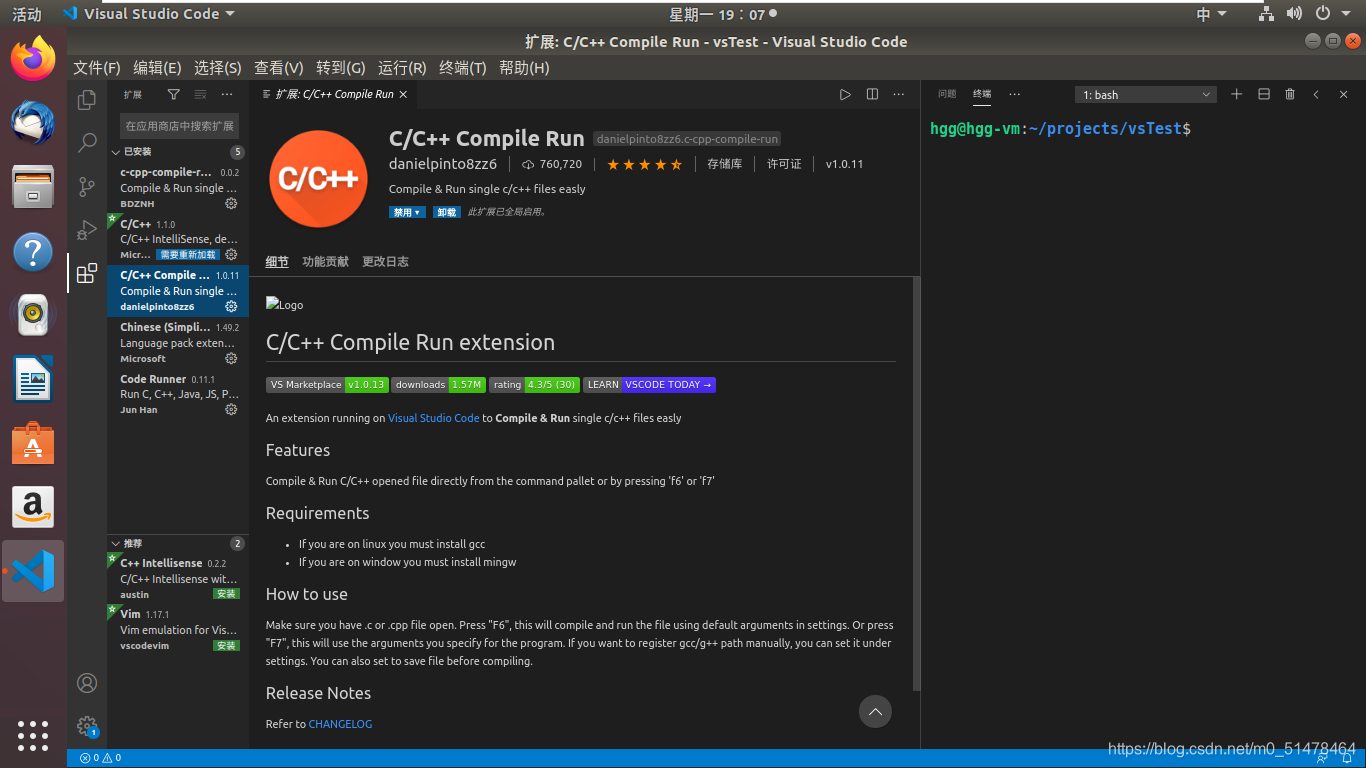Clear extensions search results icon
The image size is (1366, 768).
200,94
